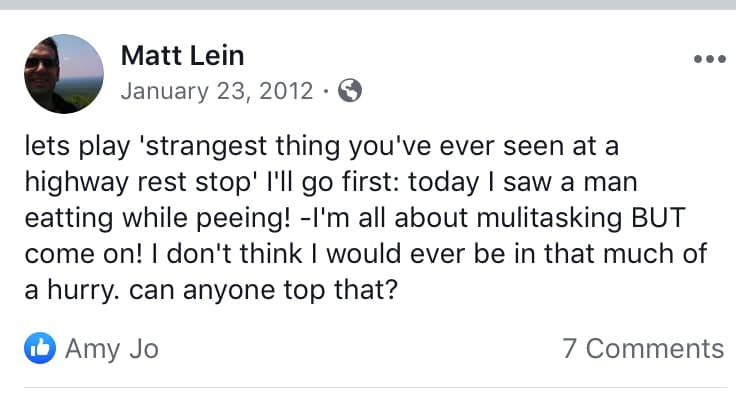Open the 7 Comments link
The image size is (736, 400).
[x=643, y=348]
